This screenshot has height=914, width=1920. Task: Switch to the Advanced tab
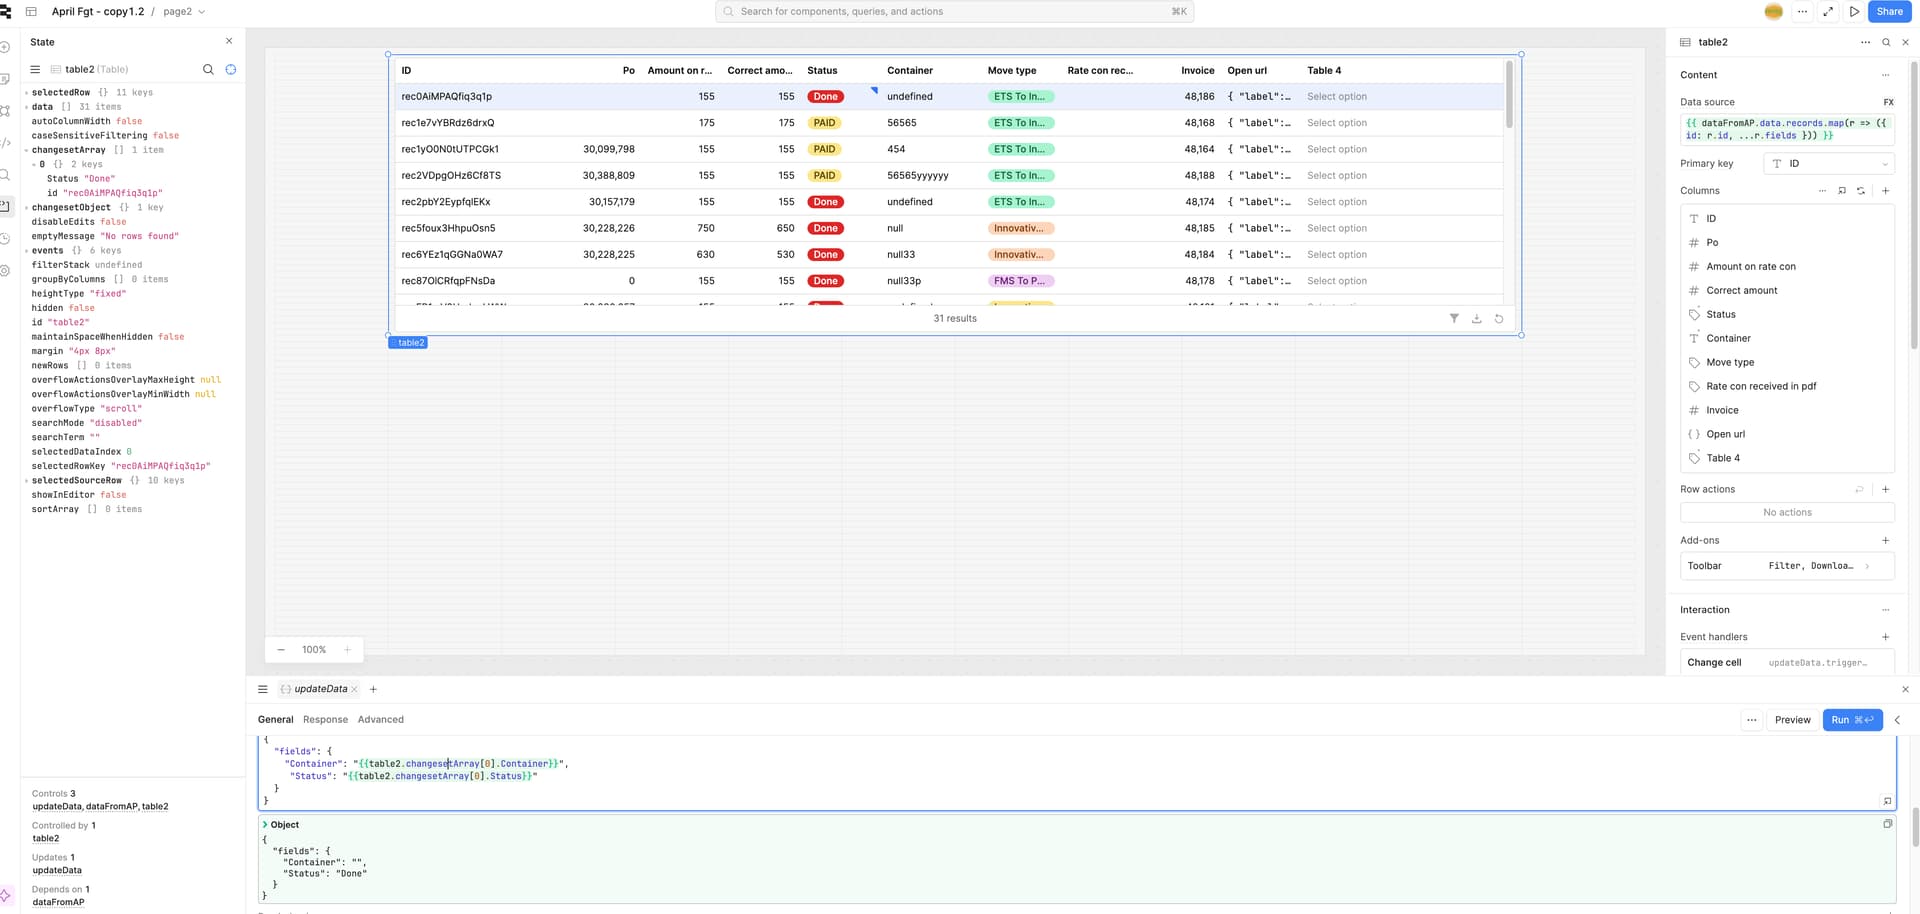click(381, 720)
